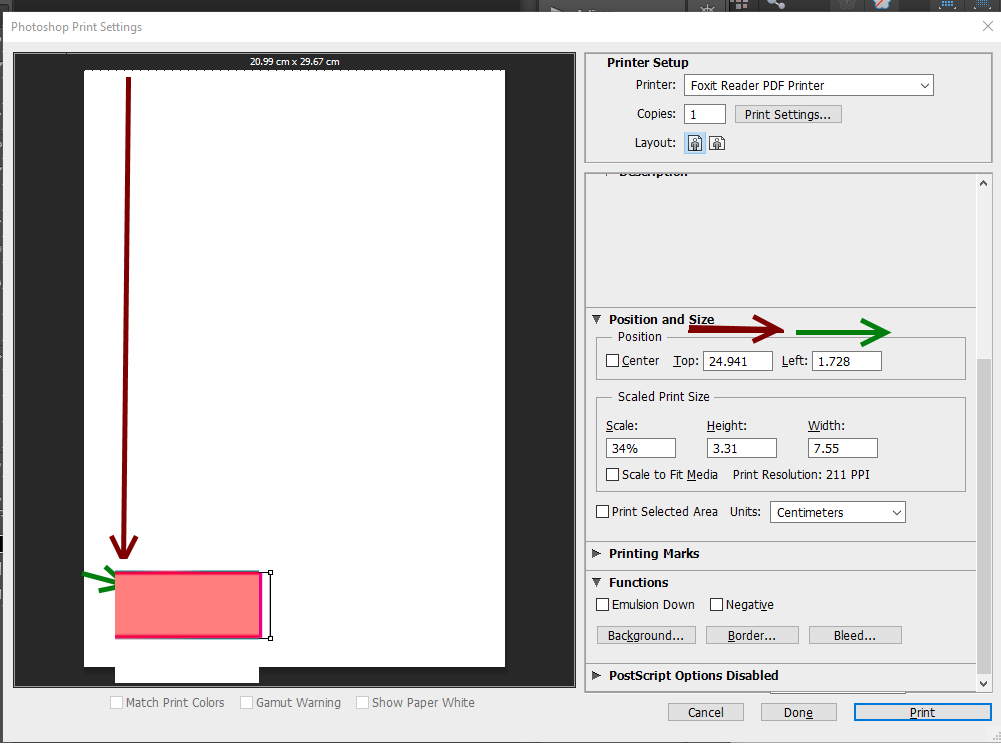The width and height of the screenshot is (1001, 744).
Task: Click the Left position field
Action: click(x=847, y=361)
